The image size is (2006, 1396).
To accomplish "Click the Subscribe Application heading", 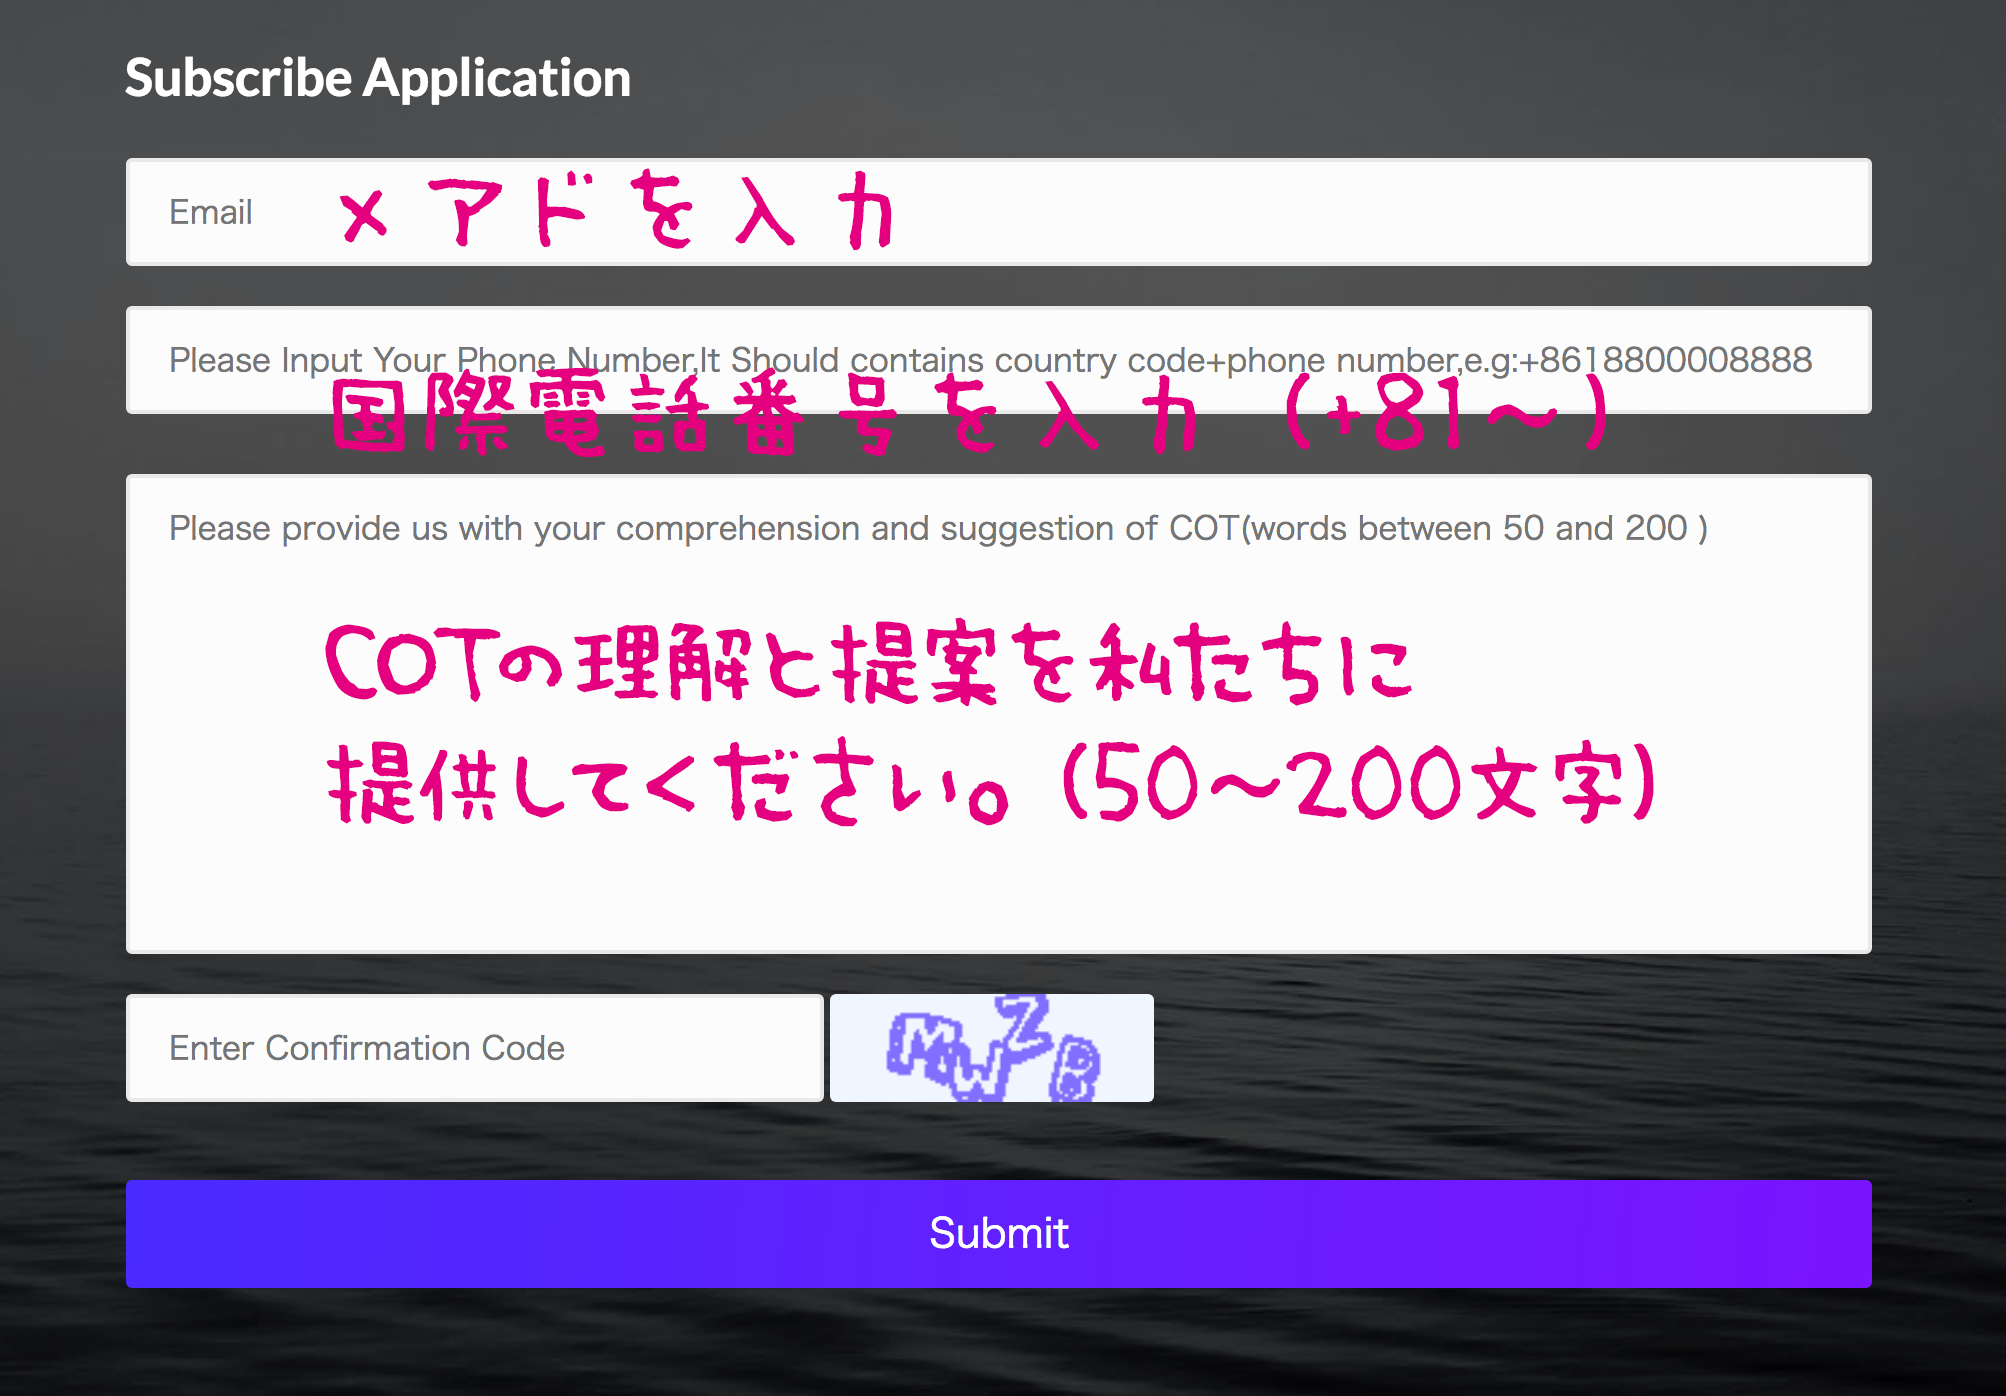I will 378,78.
